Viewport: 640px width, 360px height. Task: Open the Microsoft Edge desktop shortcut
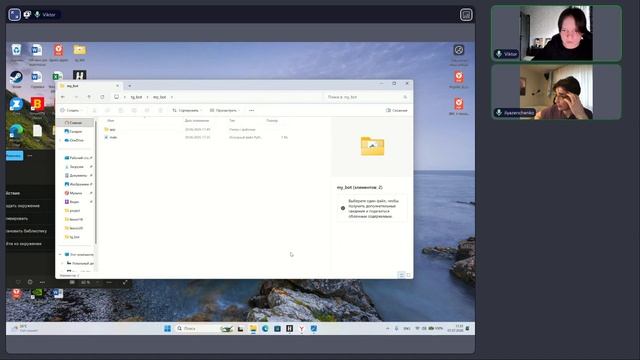click(x=16, y=131)
